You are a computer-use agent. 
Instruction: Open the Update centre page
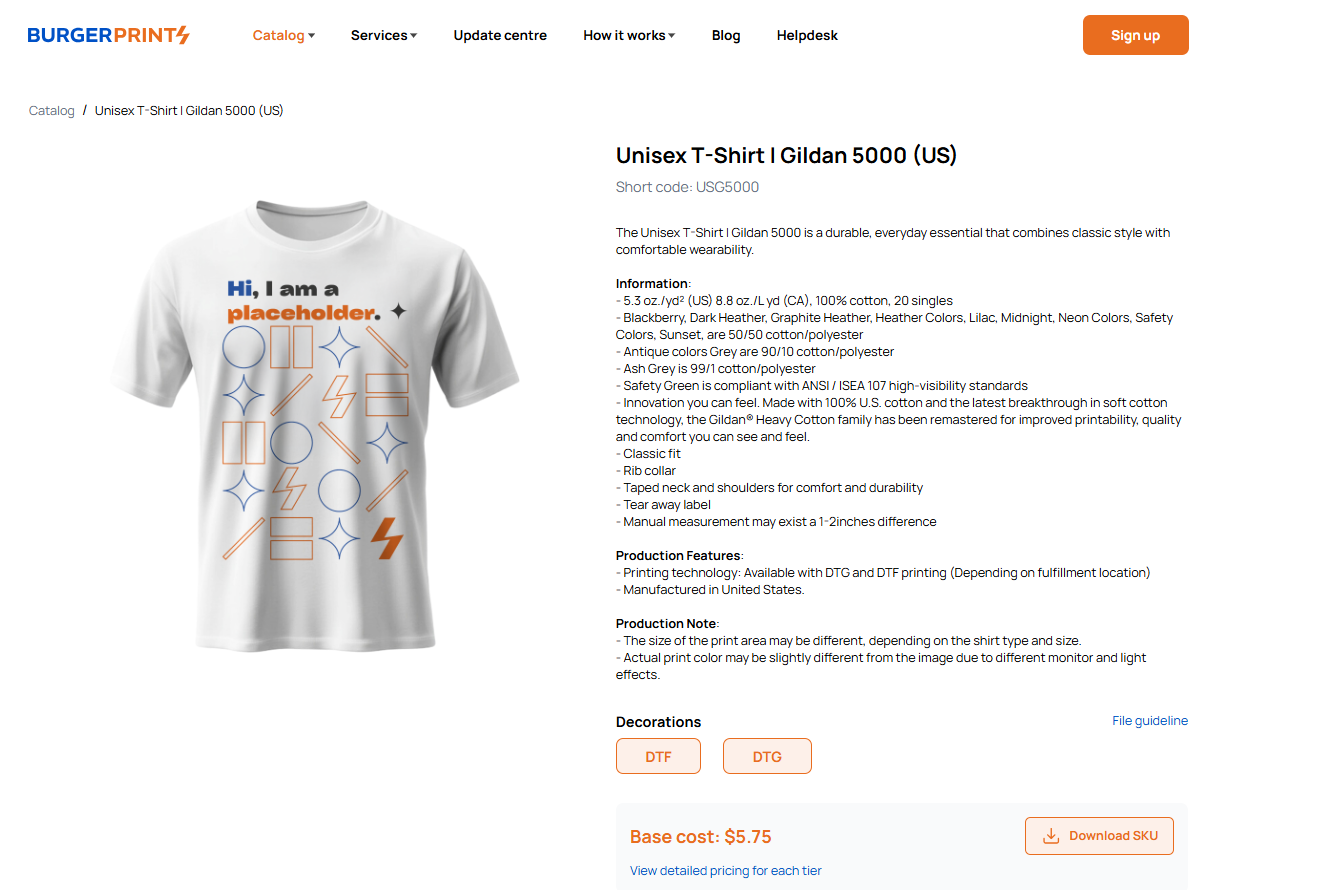point(500,35)
